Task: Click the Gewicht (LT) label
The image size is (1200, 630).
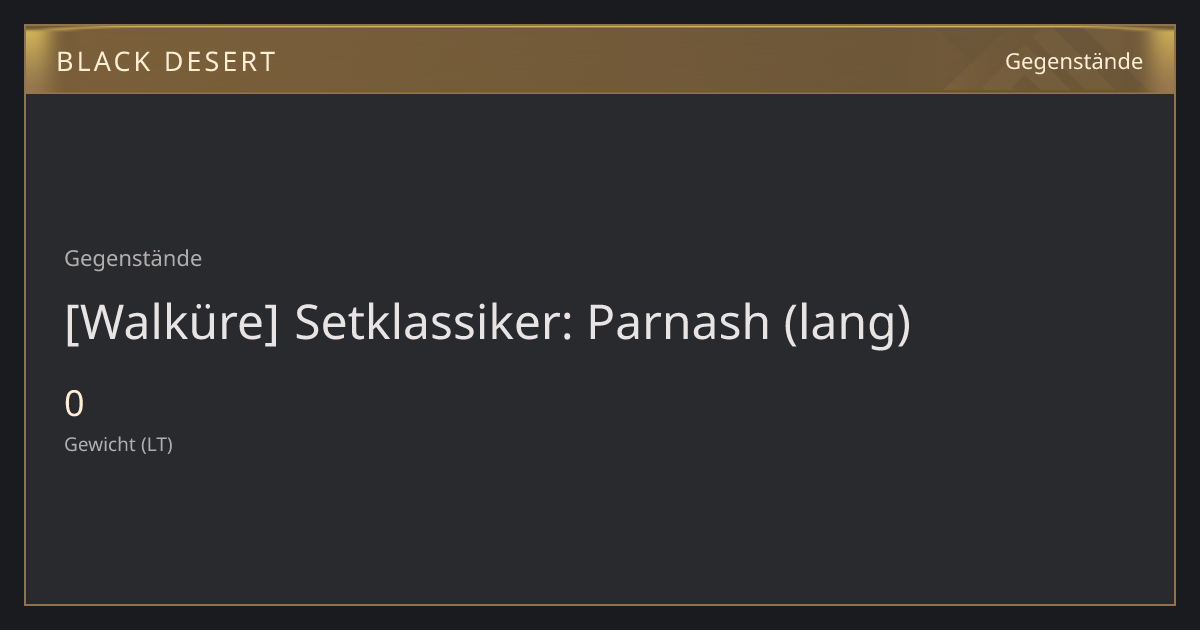Action: click(118, 444)
